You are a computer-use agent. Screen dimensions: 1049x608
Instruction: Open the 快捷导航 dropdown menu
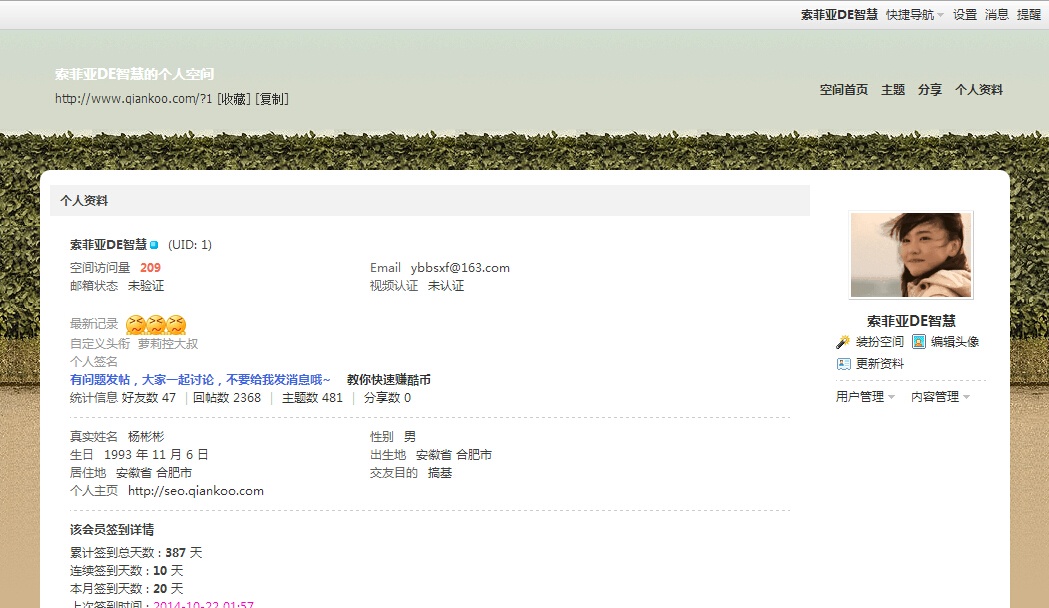point(914,15)
